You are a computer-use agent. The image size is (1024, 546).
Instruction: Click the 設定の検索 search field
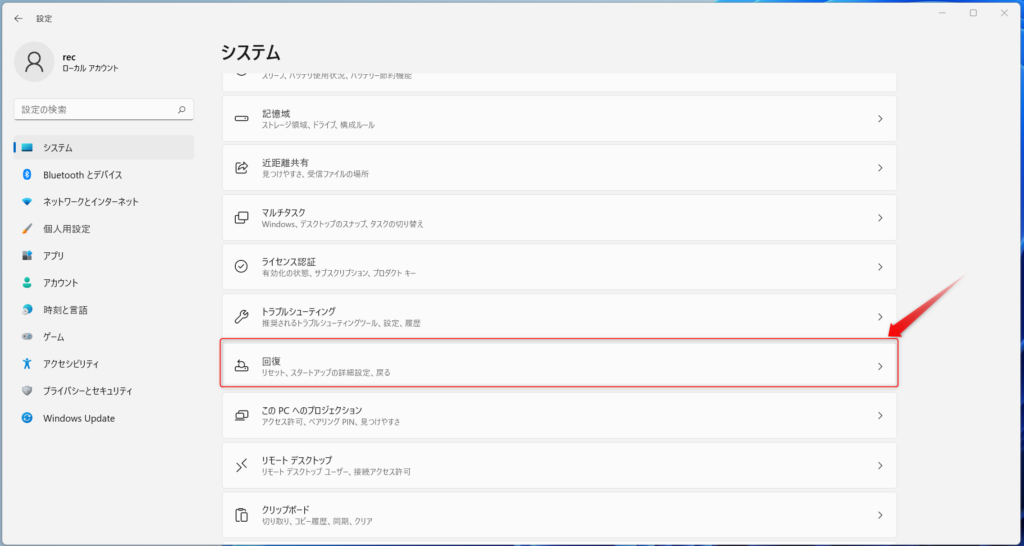[x=103, y=110]
